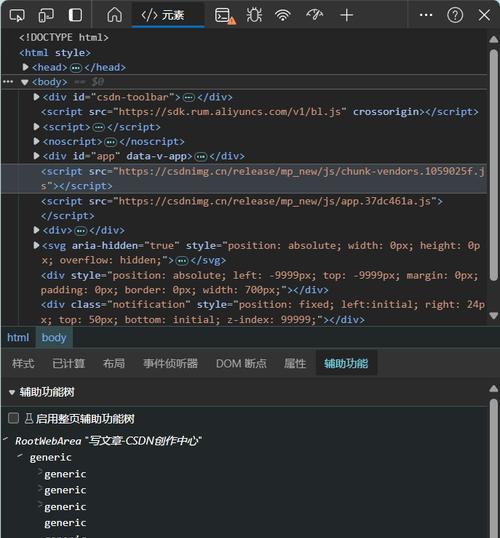The height and width of the screenshot is (538, 500).
Task: Click ellipsis badge of noscript element
Action: click(x=110, y=142)
